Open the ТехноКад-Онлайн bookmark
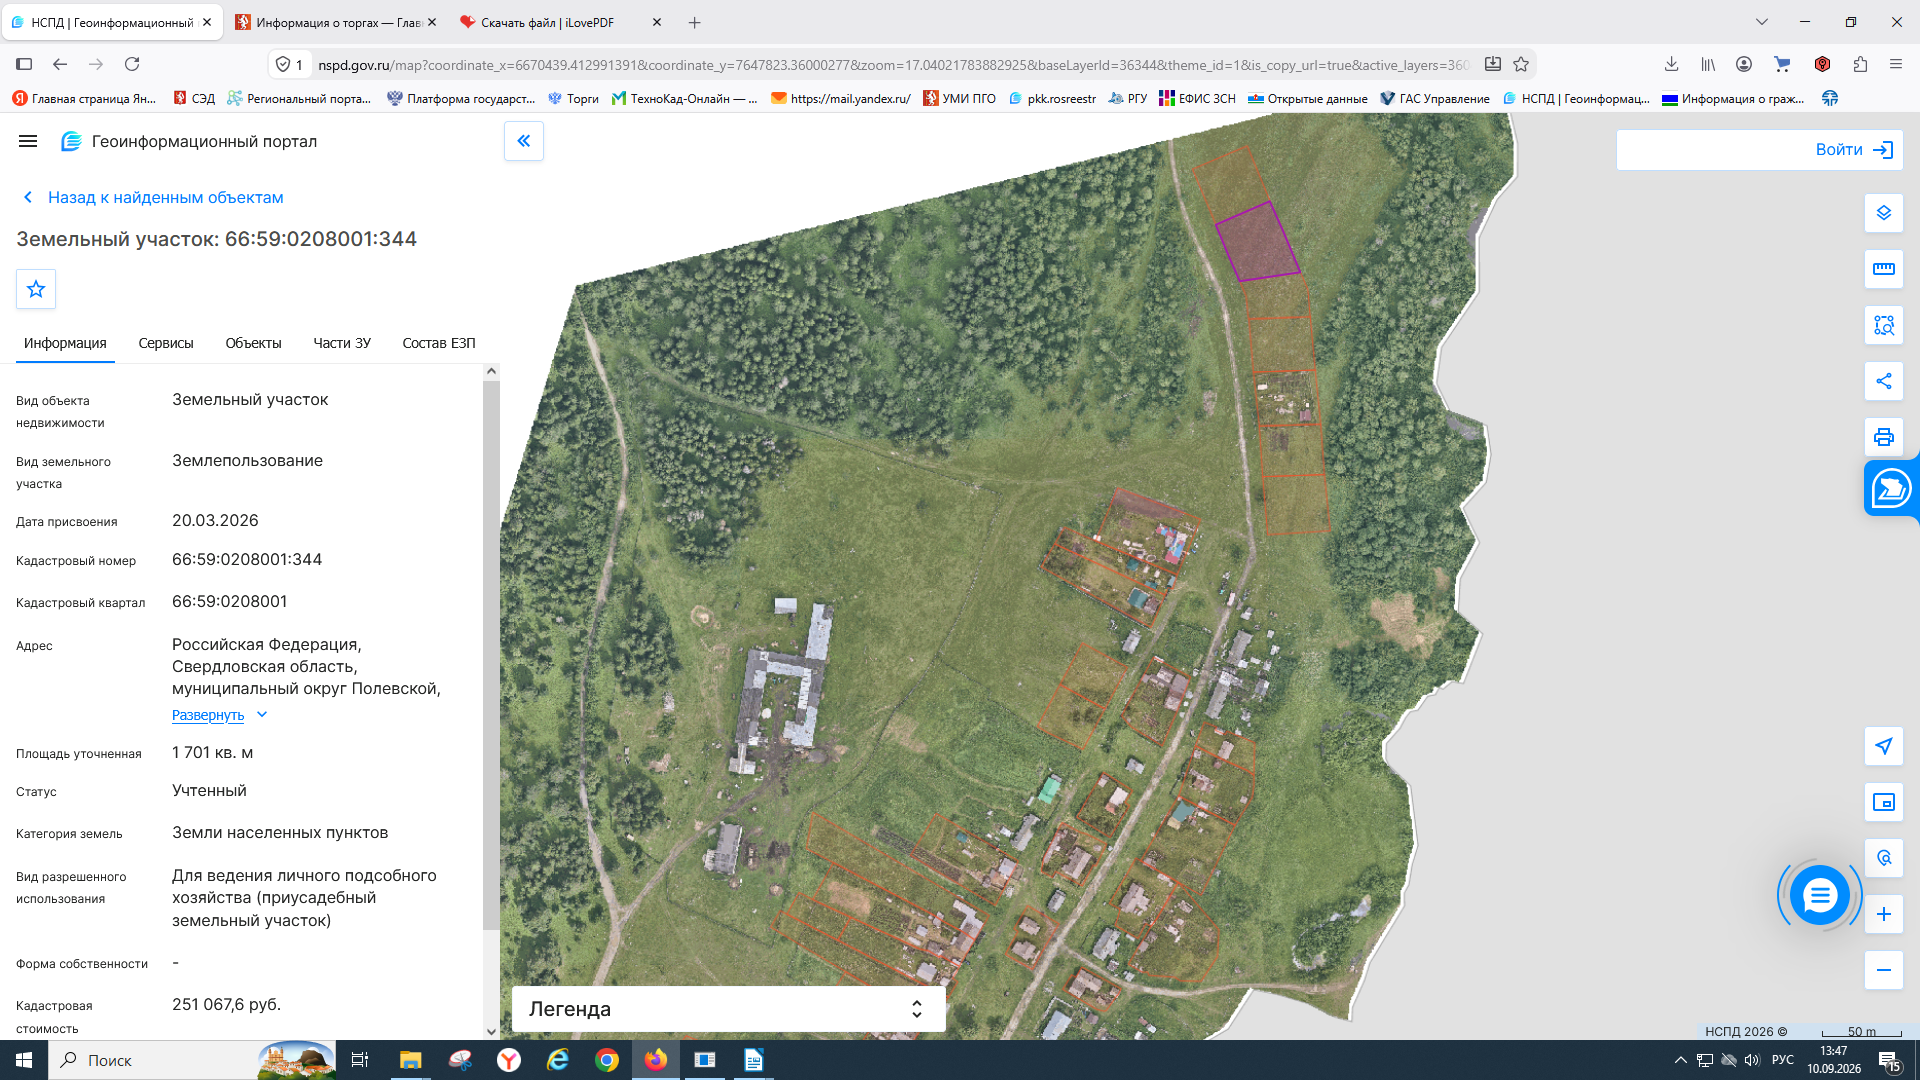The image size is (1920, 1080). click(685, 98)
